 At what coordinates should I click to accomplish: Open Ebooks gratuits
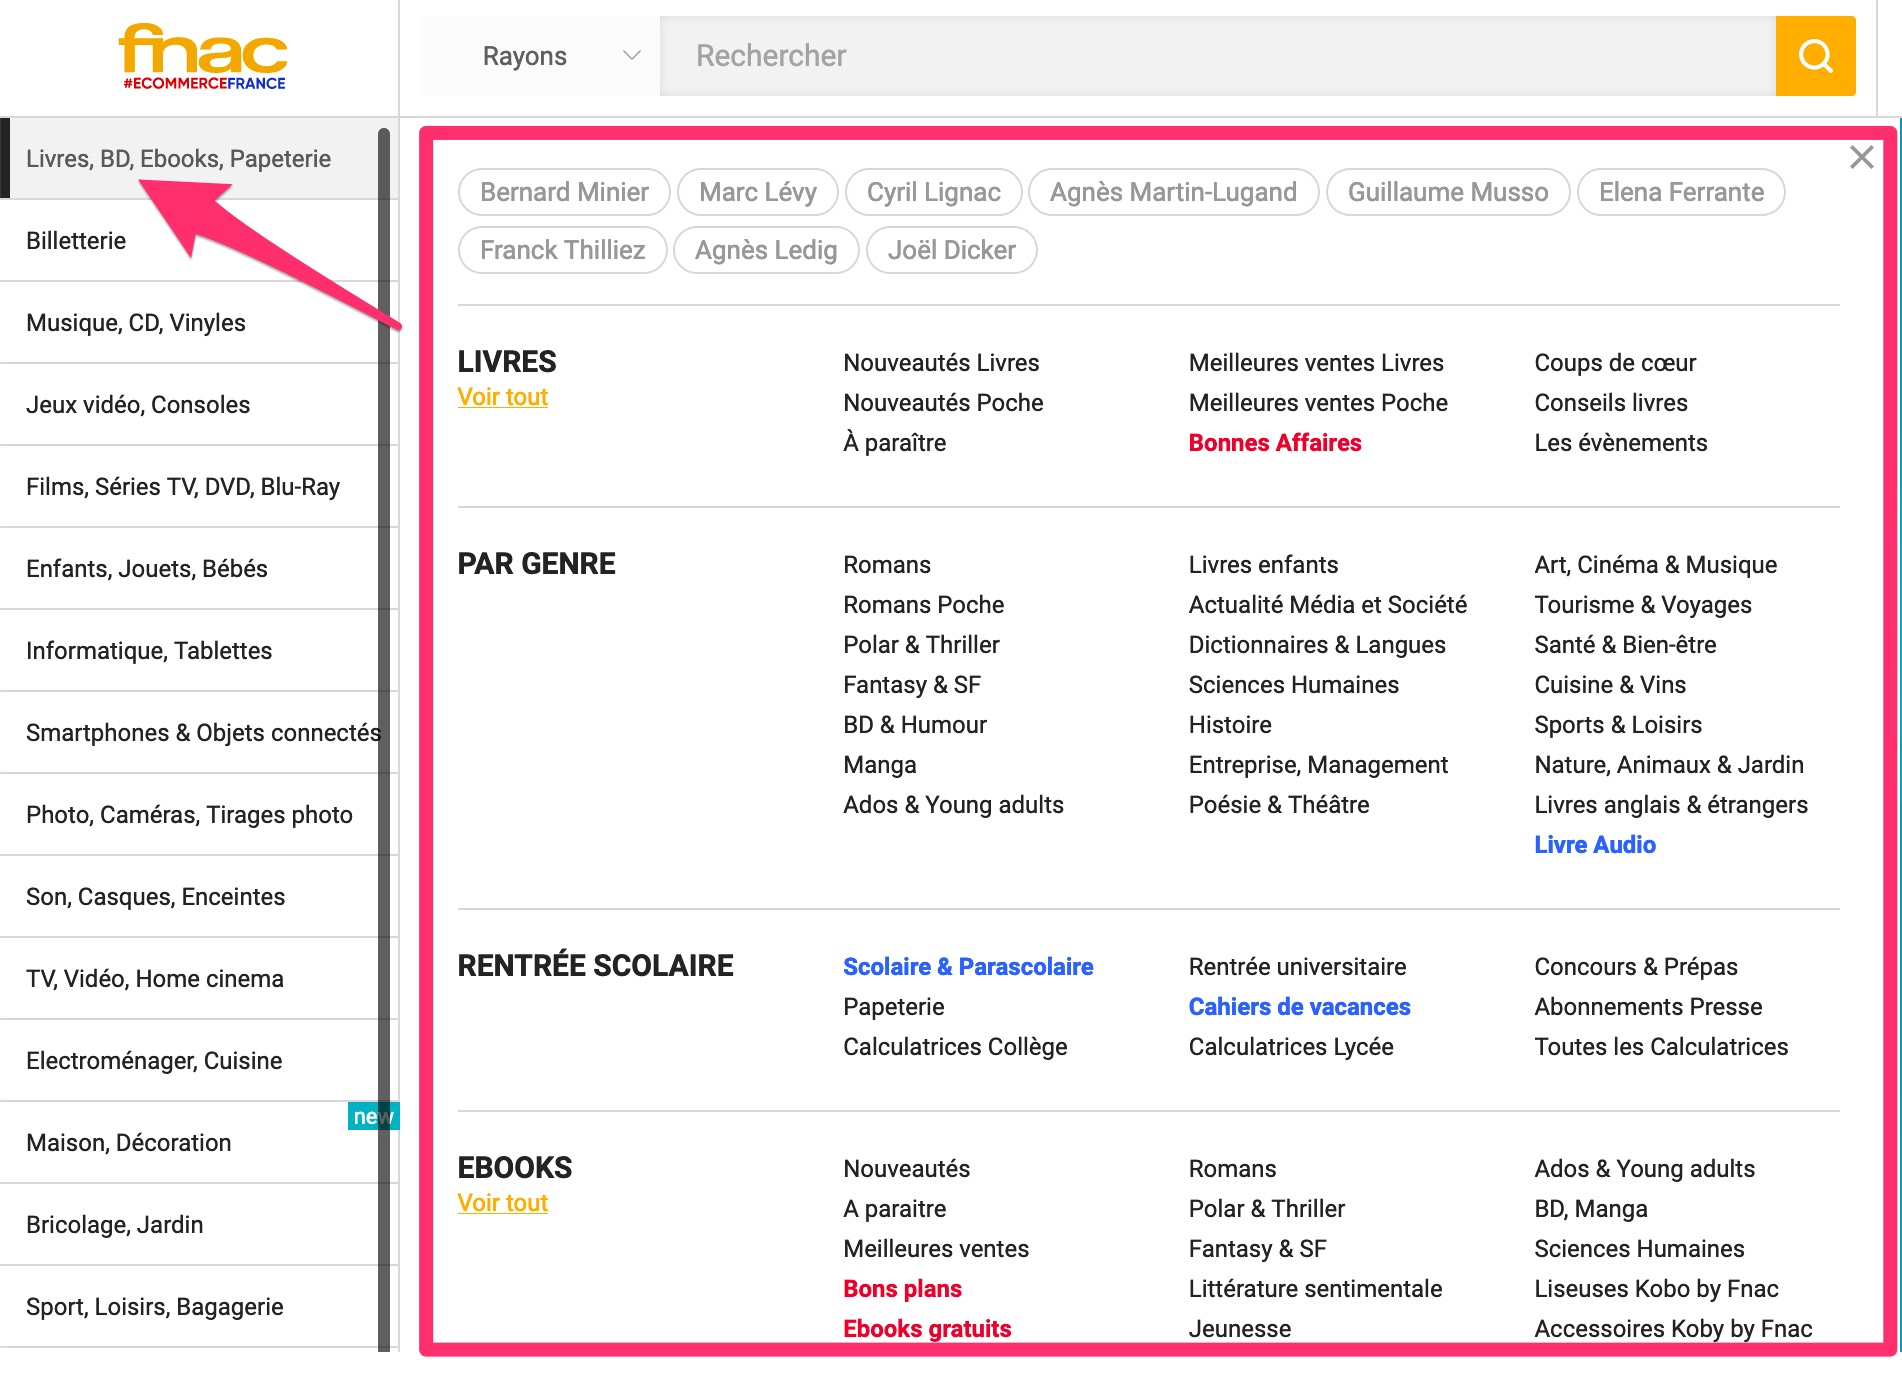click(926, 1329)
